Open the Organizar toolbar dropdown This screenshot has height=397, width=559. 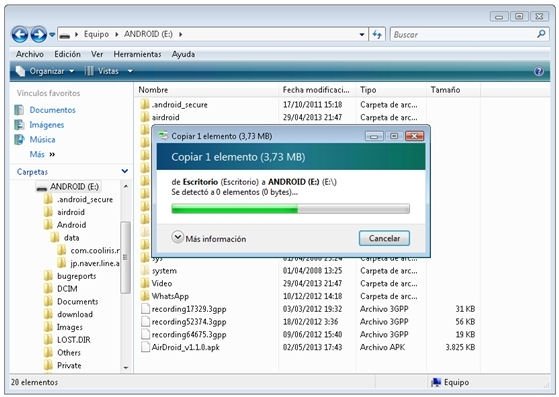click(x=45, y=71)
